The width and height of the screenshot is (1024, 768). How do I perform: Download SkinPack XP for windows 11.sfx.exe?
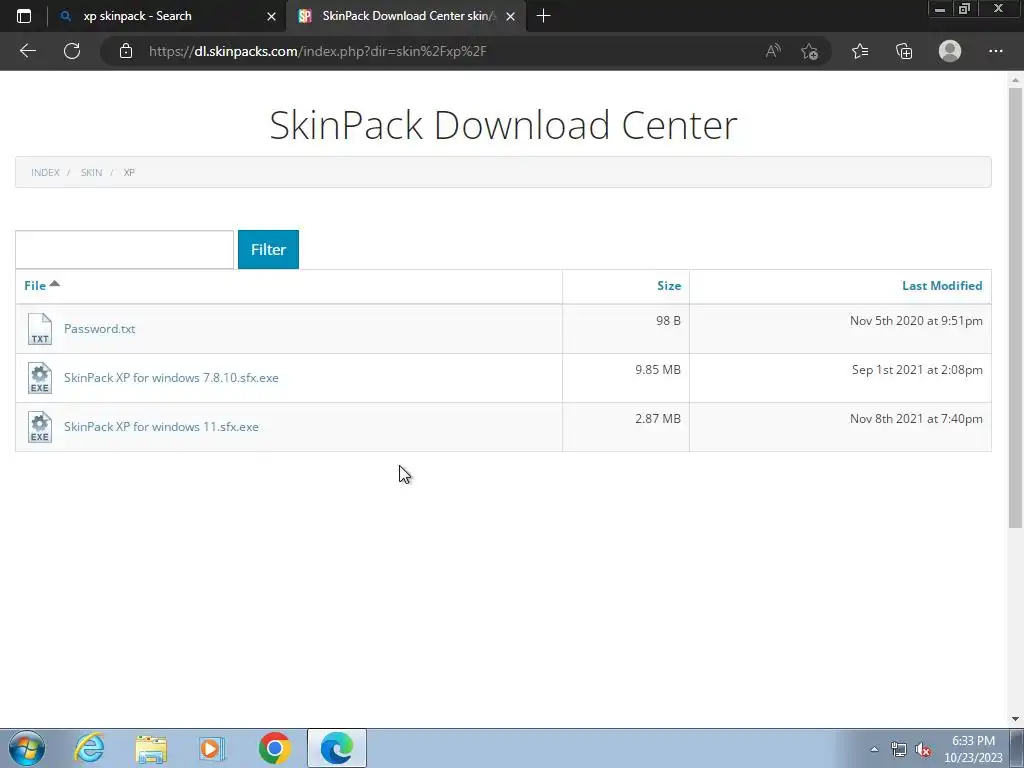tap(161, 426)
